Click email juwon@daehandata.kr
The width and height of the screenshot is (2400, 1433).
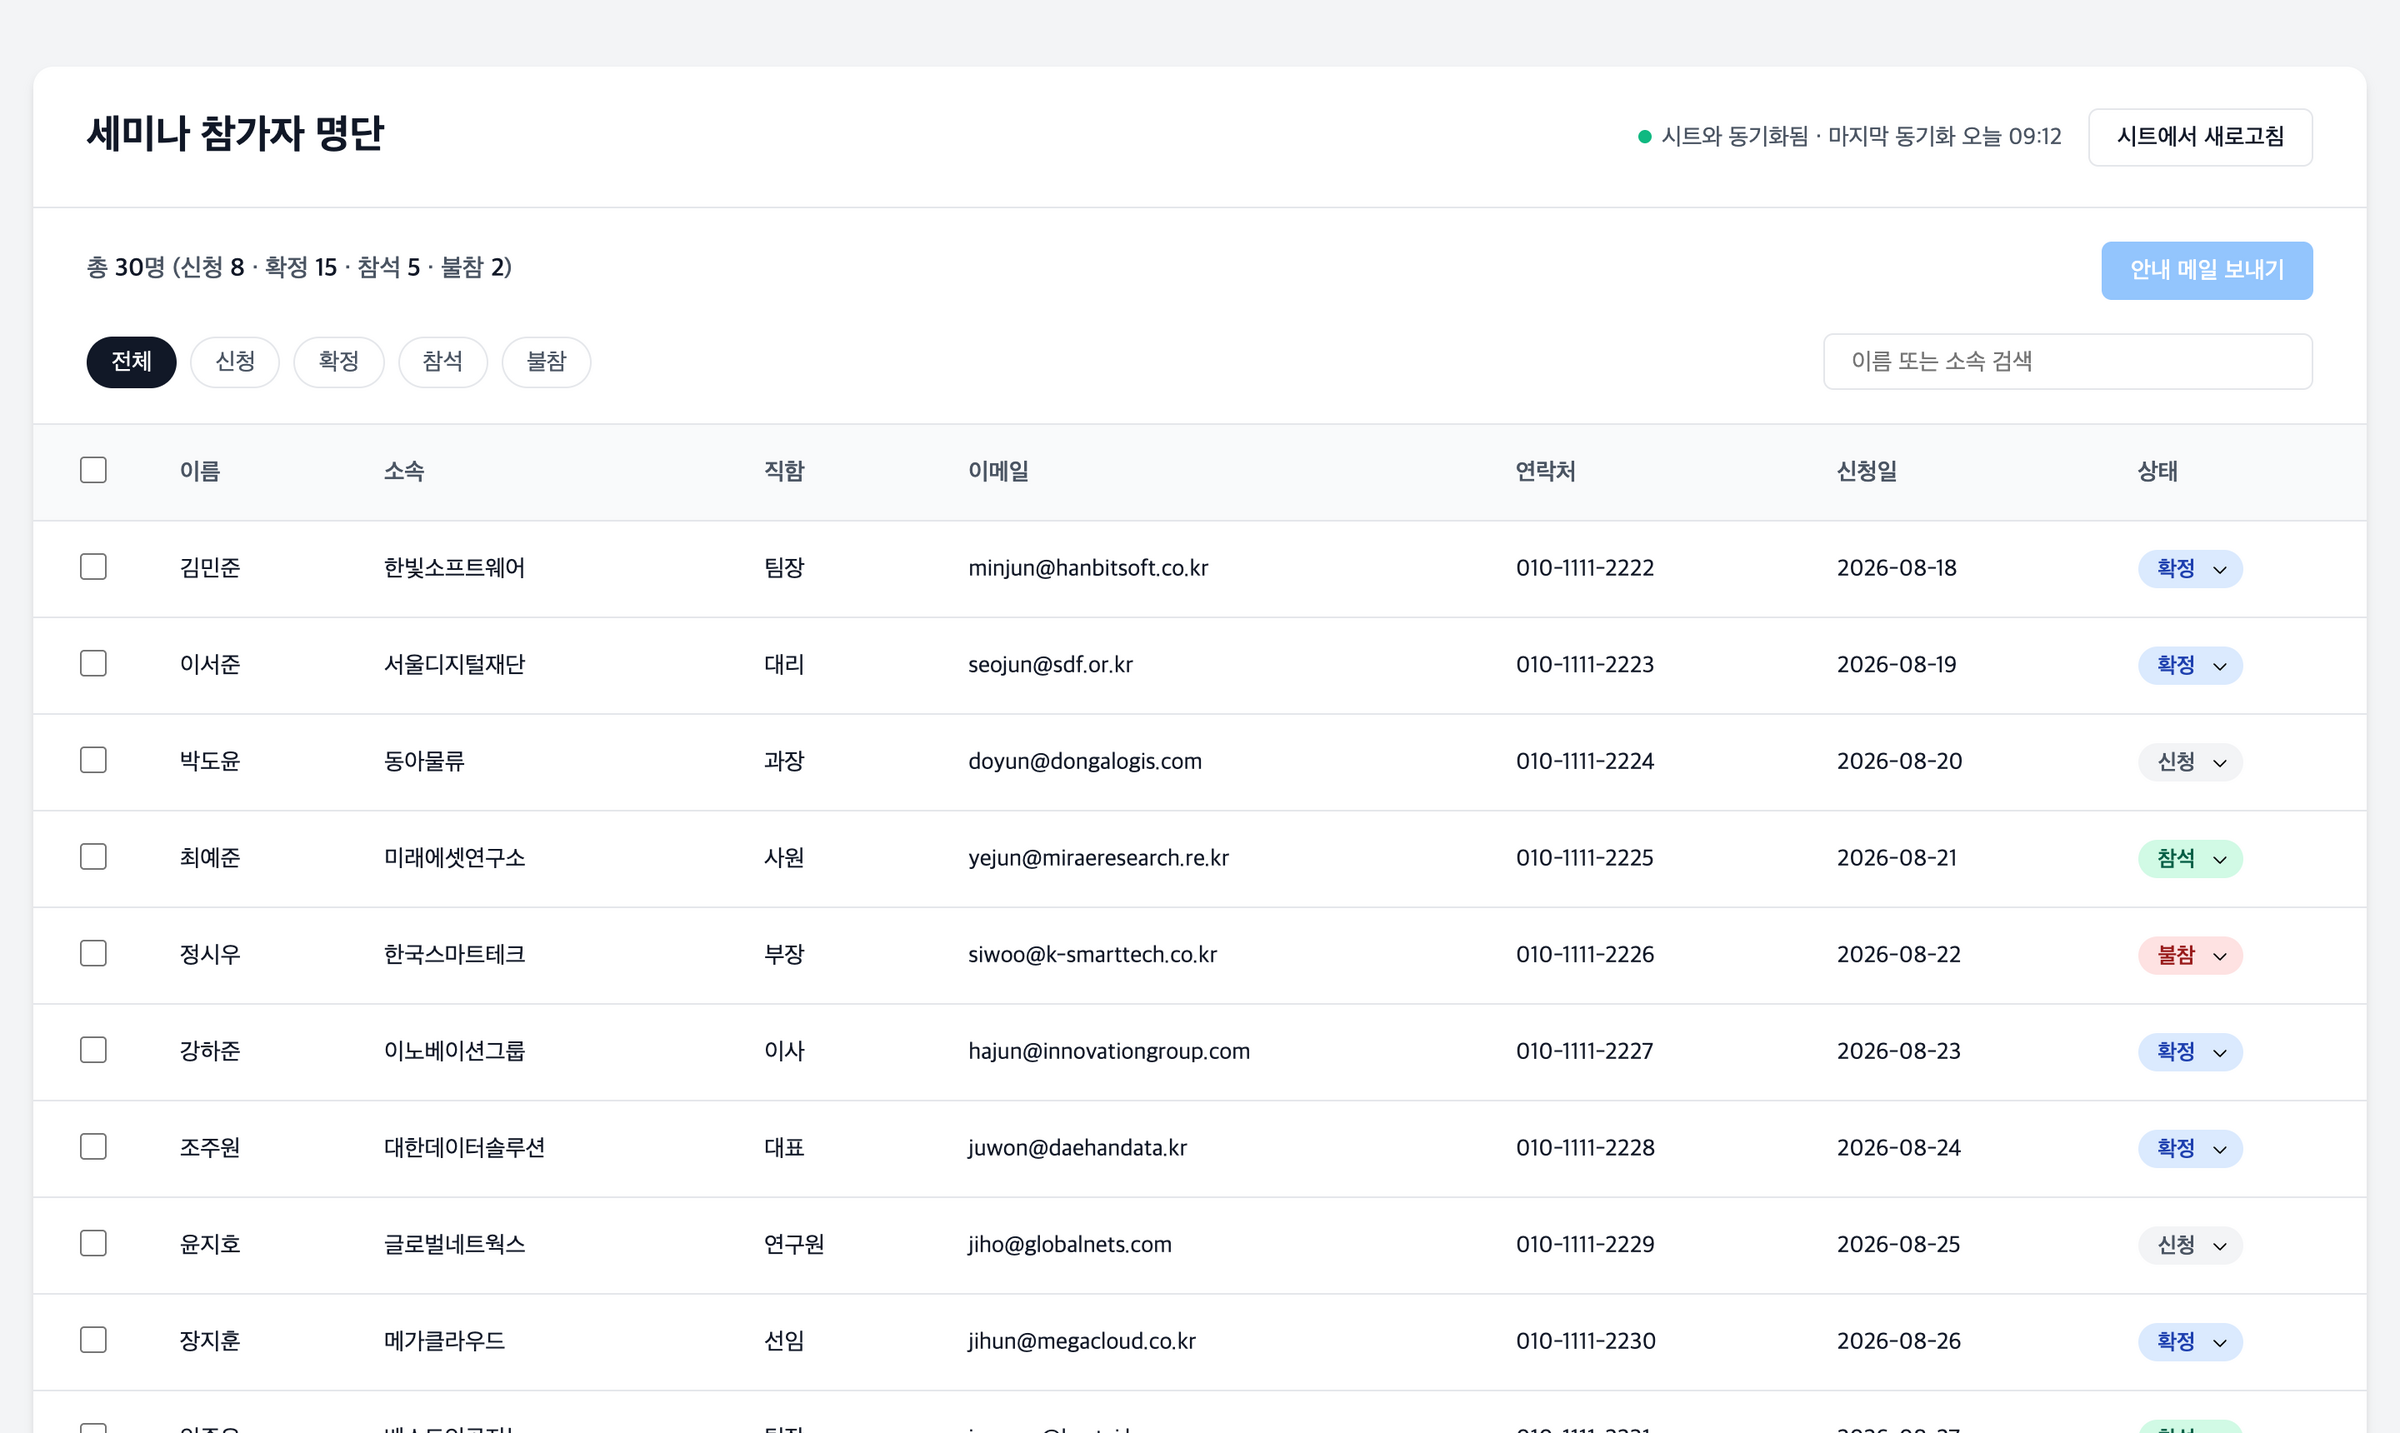coord(1077,1148)
